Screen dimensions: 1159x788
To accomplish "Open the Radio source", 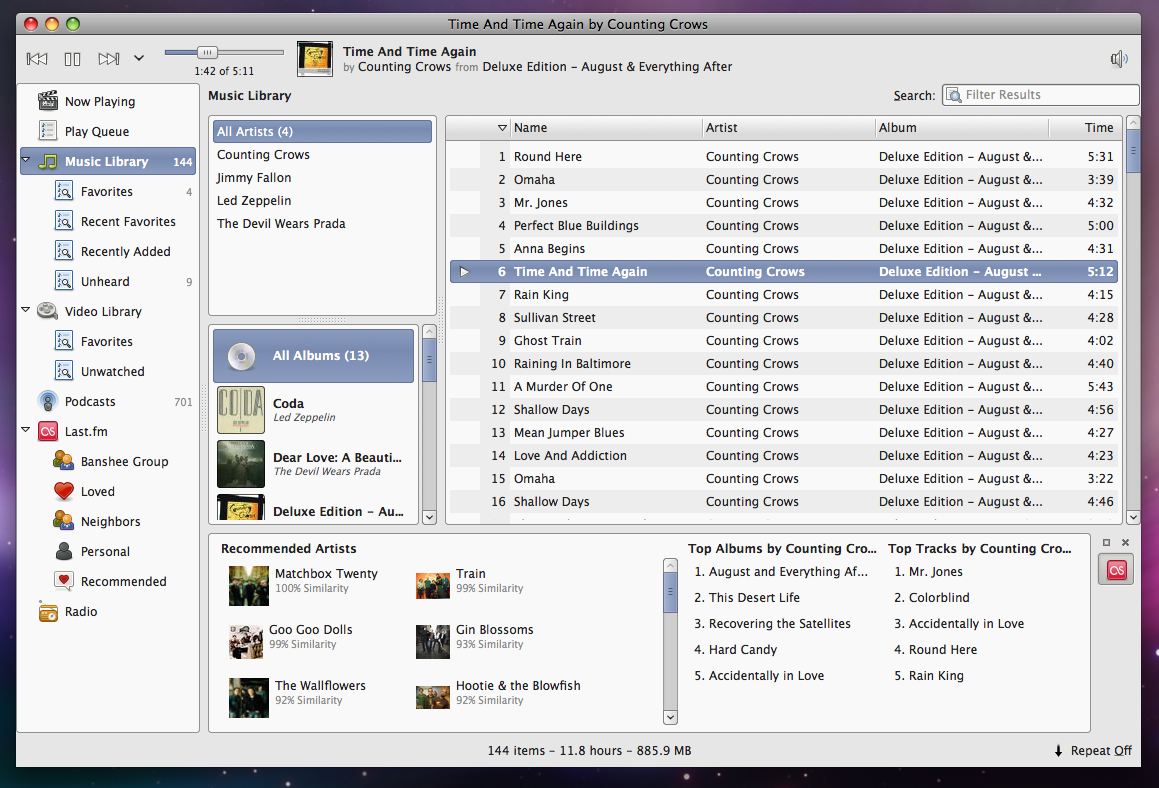I will coord(109,611).
